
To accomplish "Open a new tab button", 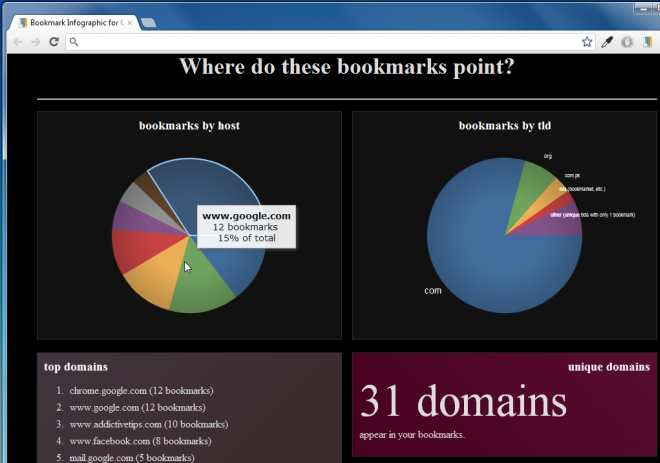I will tap(148, 23).
